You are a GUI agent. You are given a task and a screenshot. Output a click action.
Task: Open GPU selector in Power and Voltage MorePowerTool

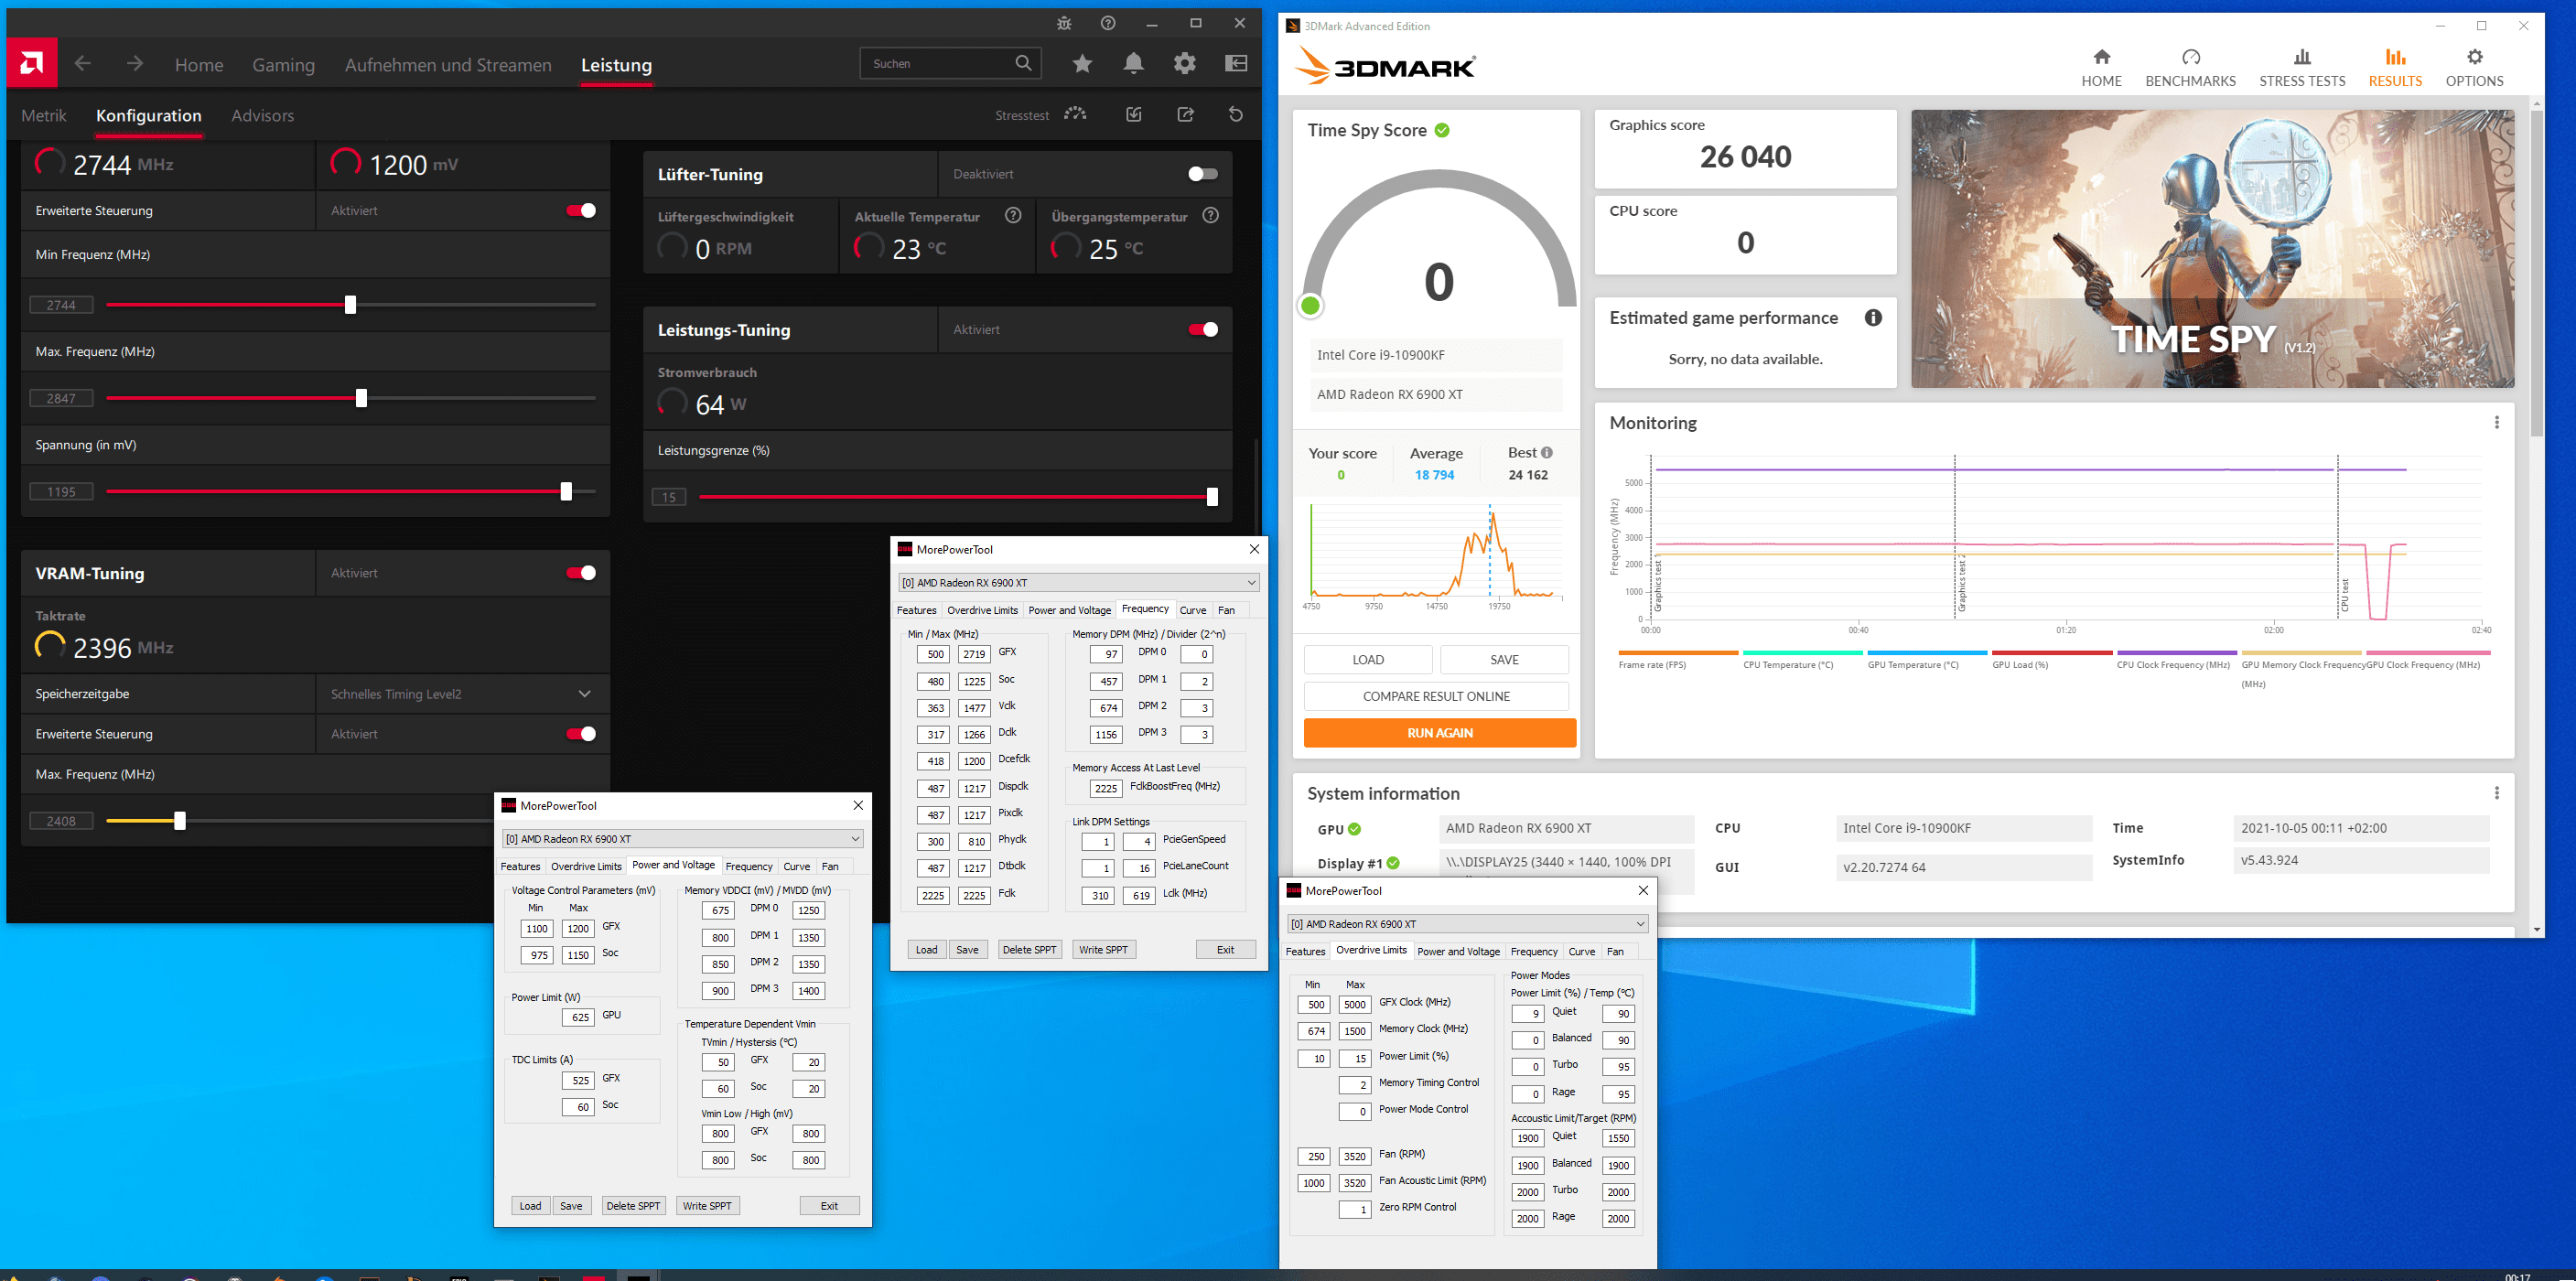(682, 839)
